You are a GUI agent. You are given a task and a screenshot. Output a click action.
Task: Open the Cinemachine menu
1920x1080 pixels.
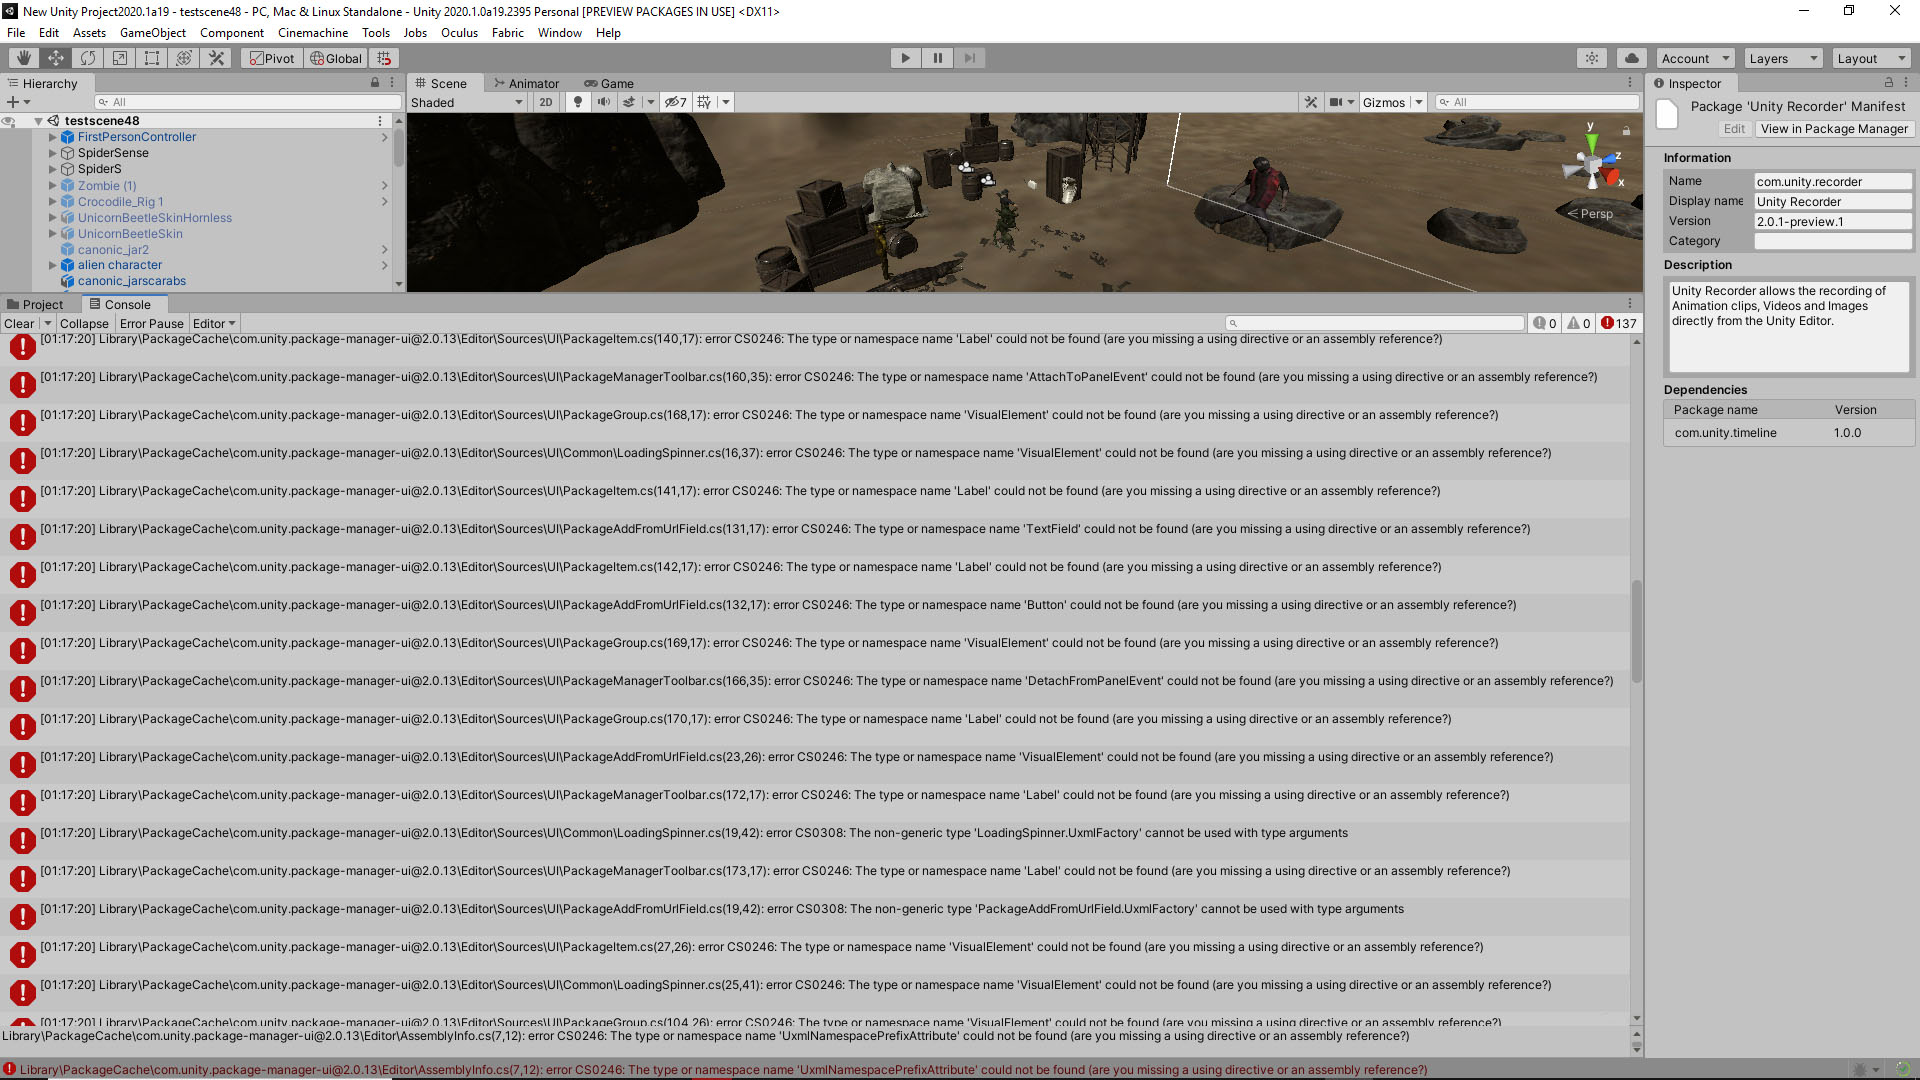point(312,32)
